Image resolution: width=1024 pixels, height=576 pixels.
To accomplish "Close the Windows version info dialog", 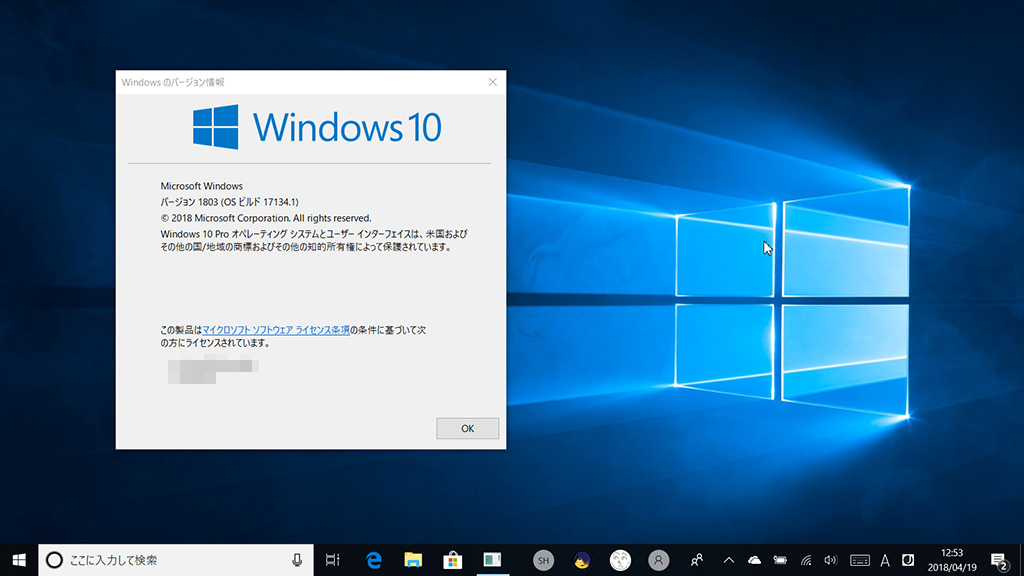I will pos(492,83).
